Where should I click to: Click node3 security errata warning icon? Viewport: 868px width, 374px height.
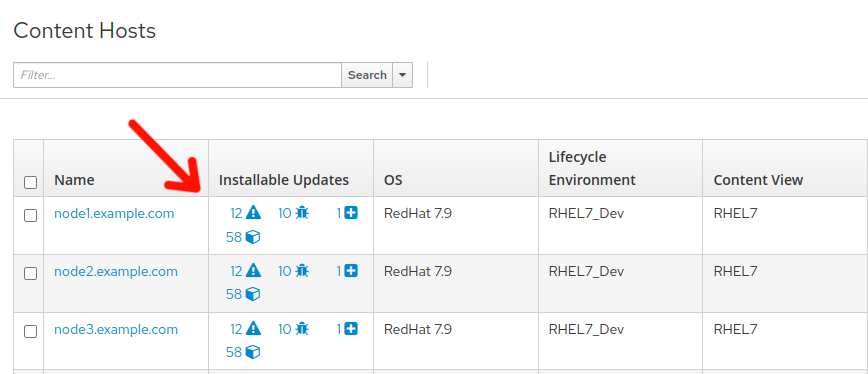pos(253,329)
